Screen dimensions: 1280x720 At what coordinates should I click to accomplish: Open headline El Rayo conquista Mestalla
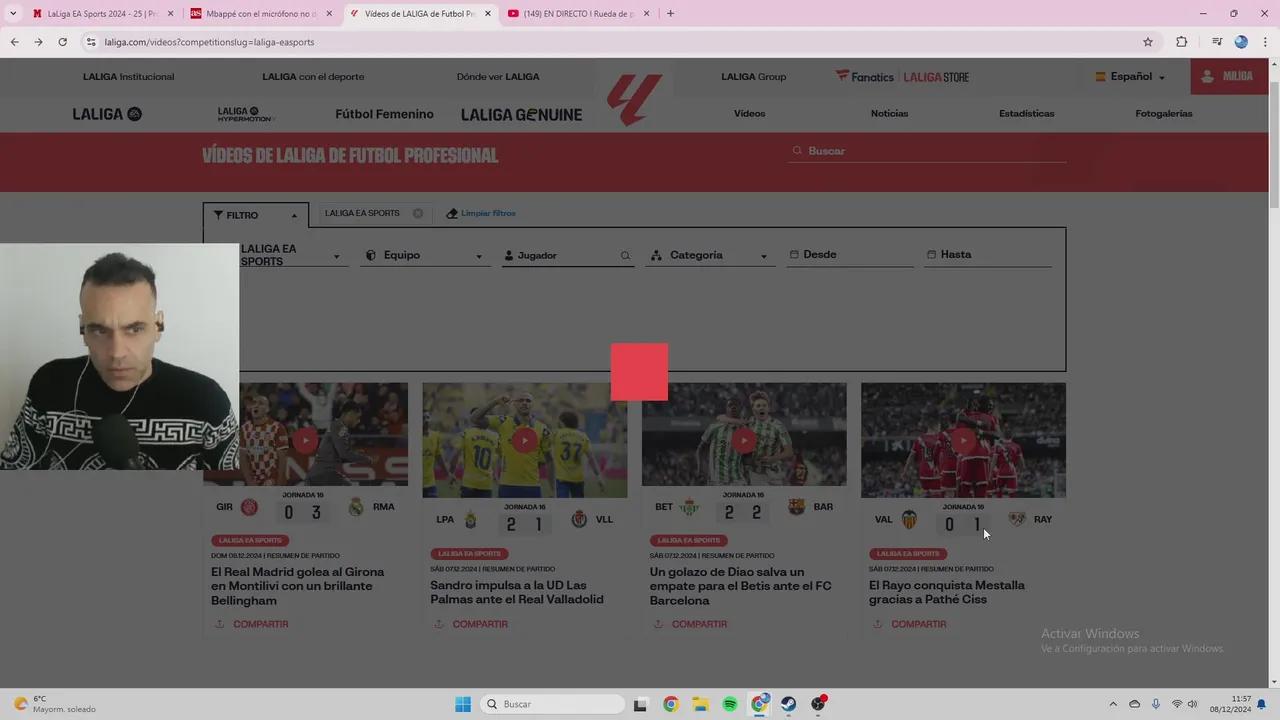tap(947, 592)
